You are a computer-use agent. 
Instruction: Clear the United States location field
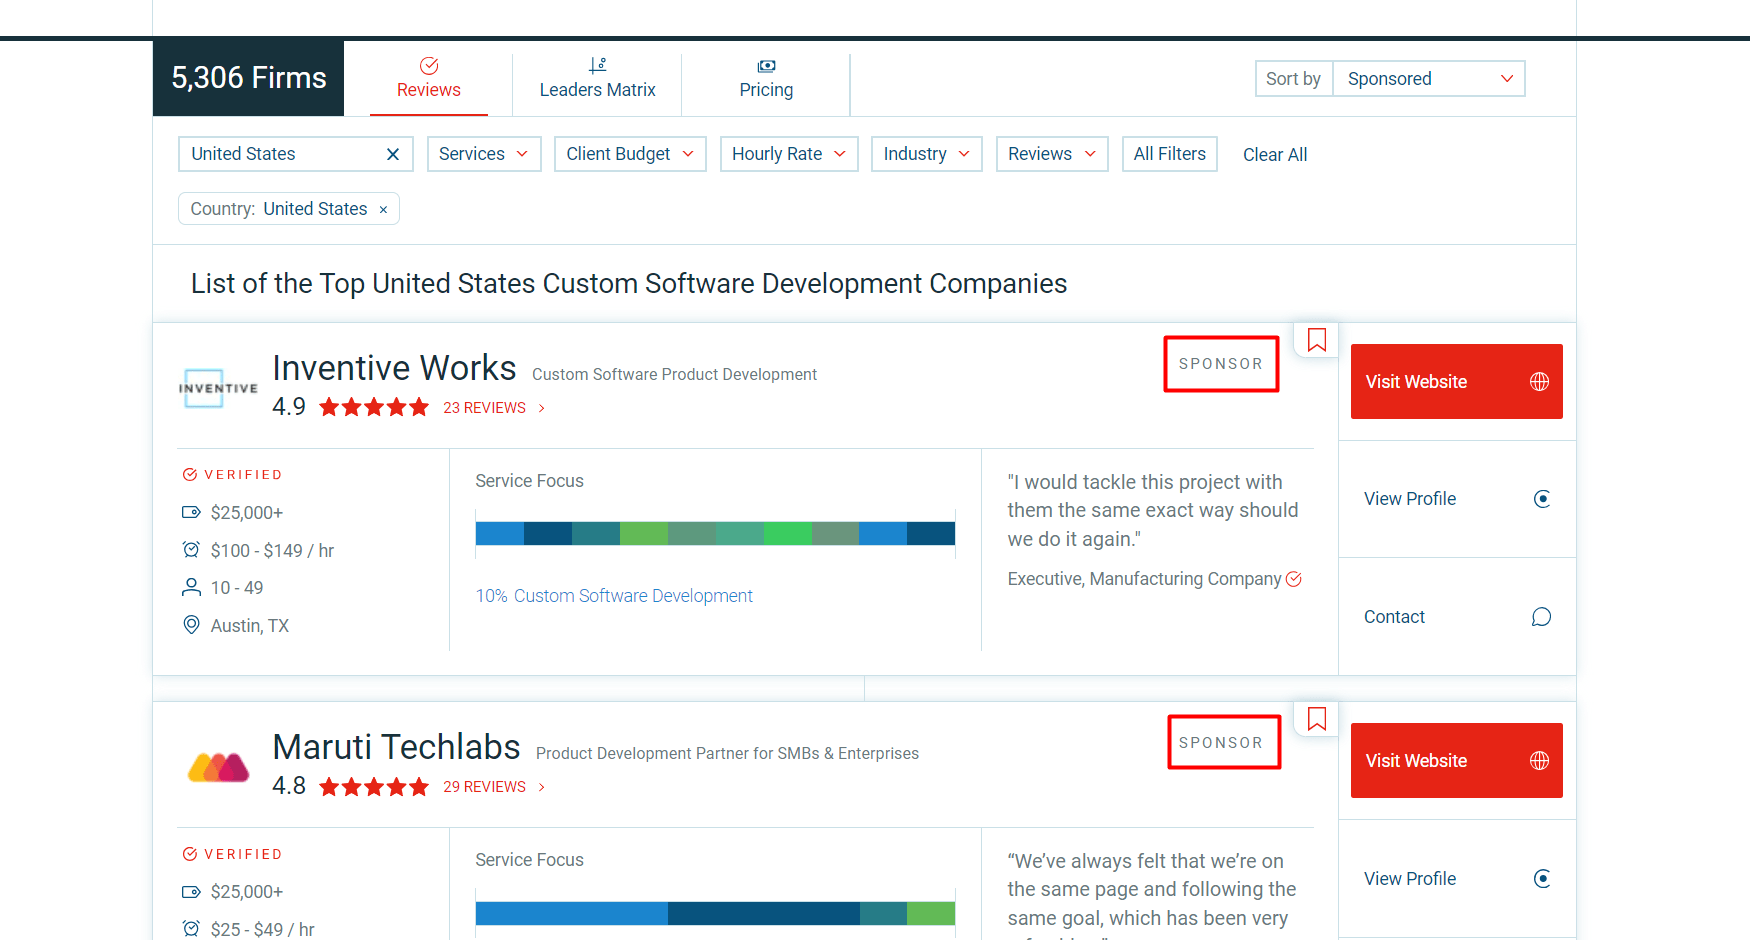[x=393, y=154]
